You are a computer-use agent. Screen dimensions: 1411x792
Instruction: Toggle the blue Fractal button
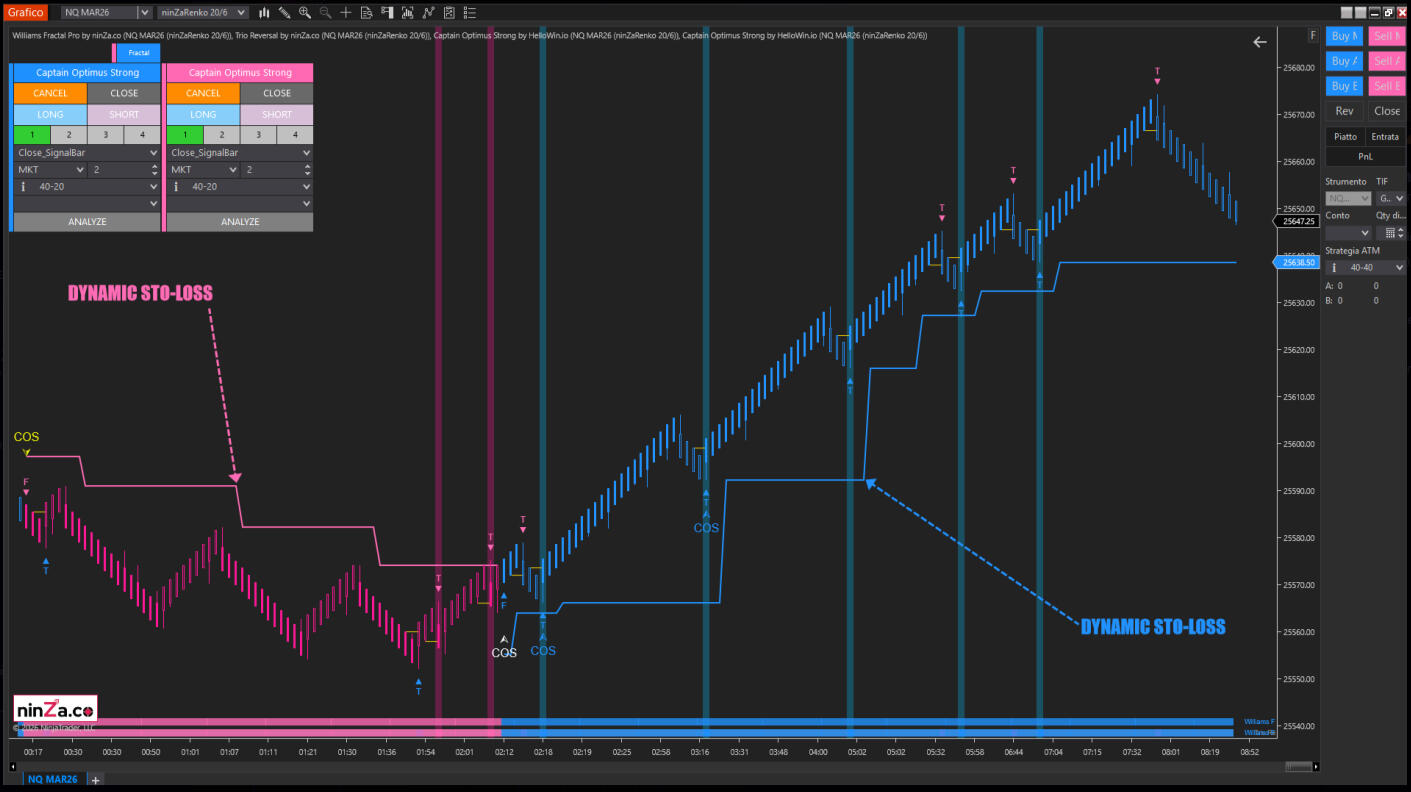pos(139,52)
